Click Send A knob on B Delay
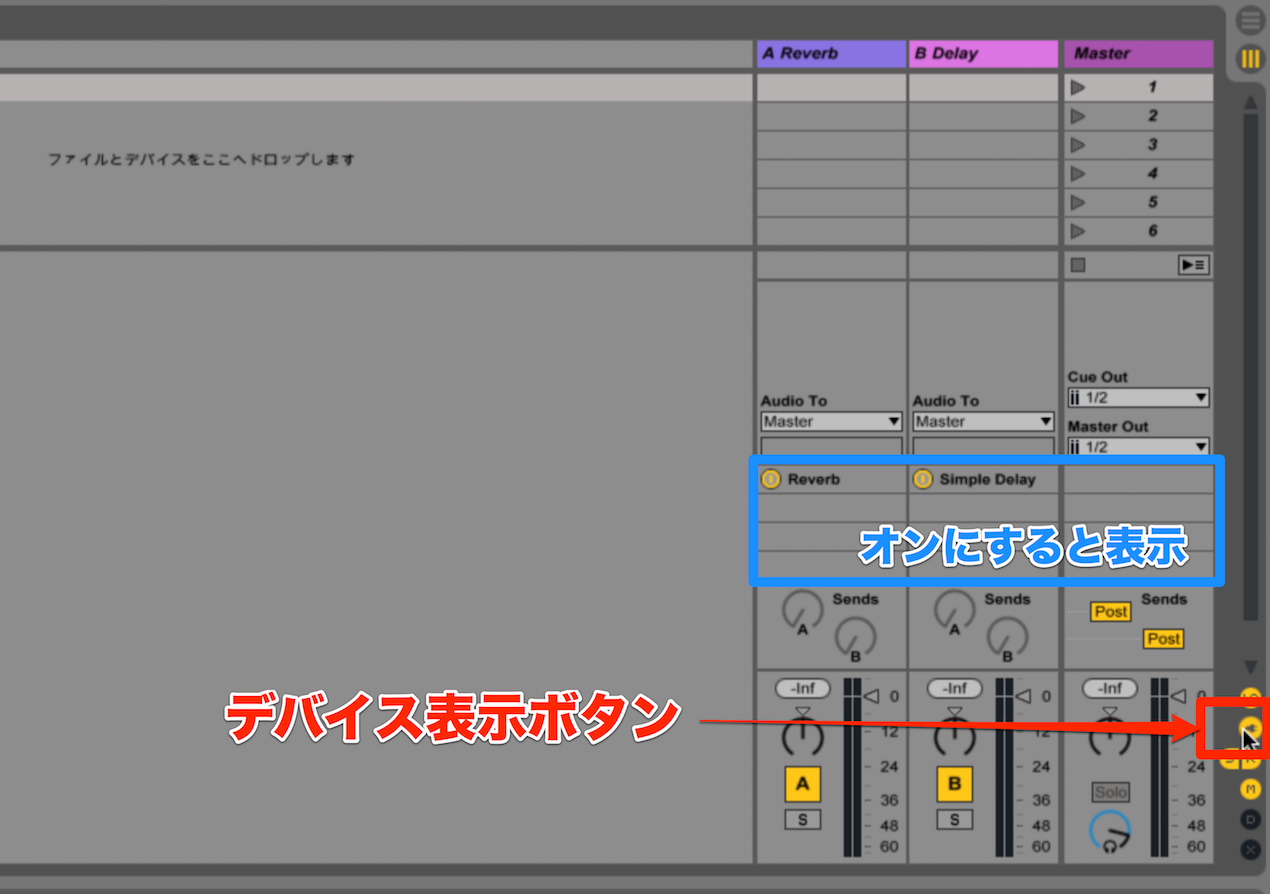 coord(954,609)
